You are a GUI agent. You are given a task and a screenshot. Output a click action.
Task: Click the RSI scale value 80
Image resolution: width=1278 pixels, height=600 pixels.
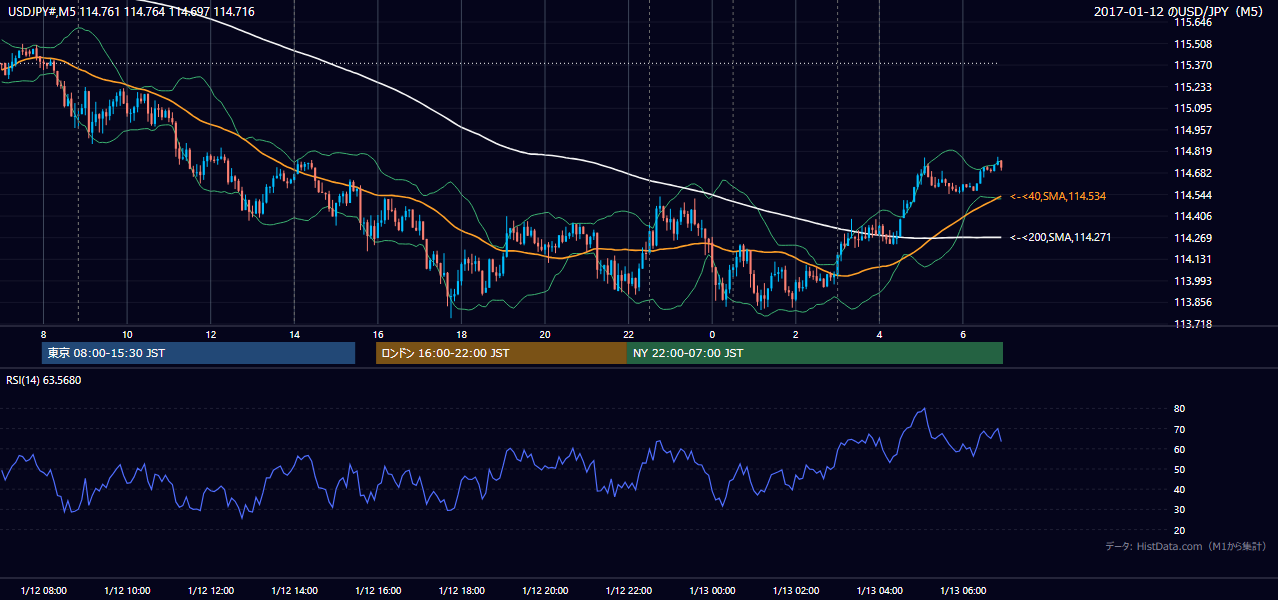(x=1180, y=409)
